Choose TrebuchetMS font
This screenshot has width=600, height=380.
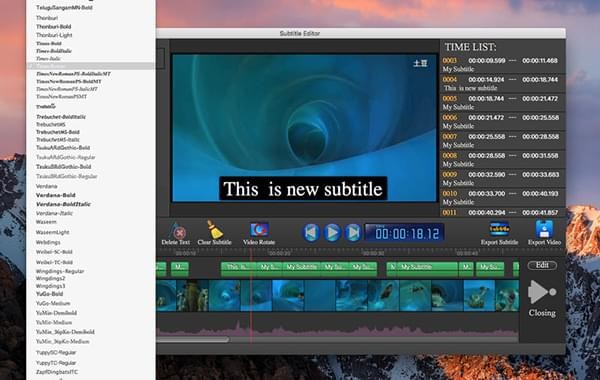tap(51, 124)
